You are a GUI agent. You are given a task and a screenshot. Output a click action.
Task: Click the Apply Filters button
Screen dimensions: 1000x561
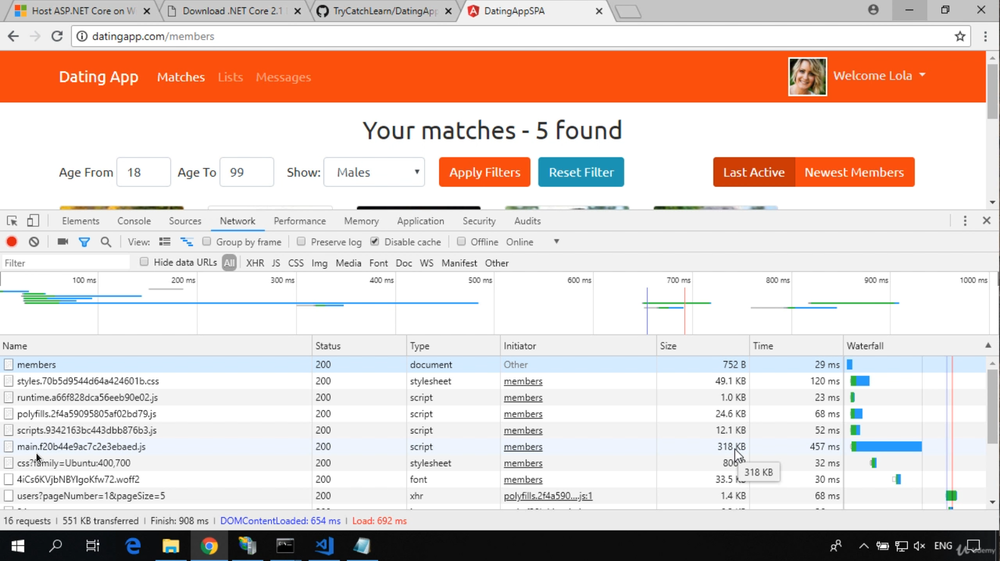pyautogui.click(x=485, y=172)
